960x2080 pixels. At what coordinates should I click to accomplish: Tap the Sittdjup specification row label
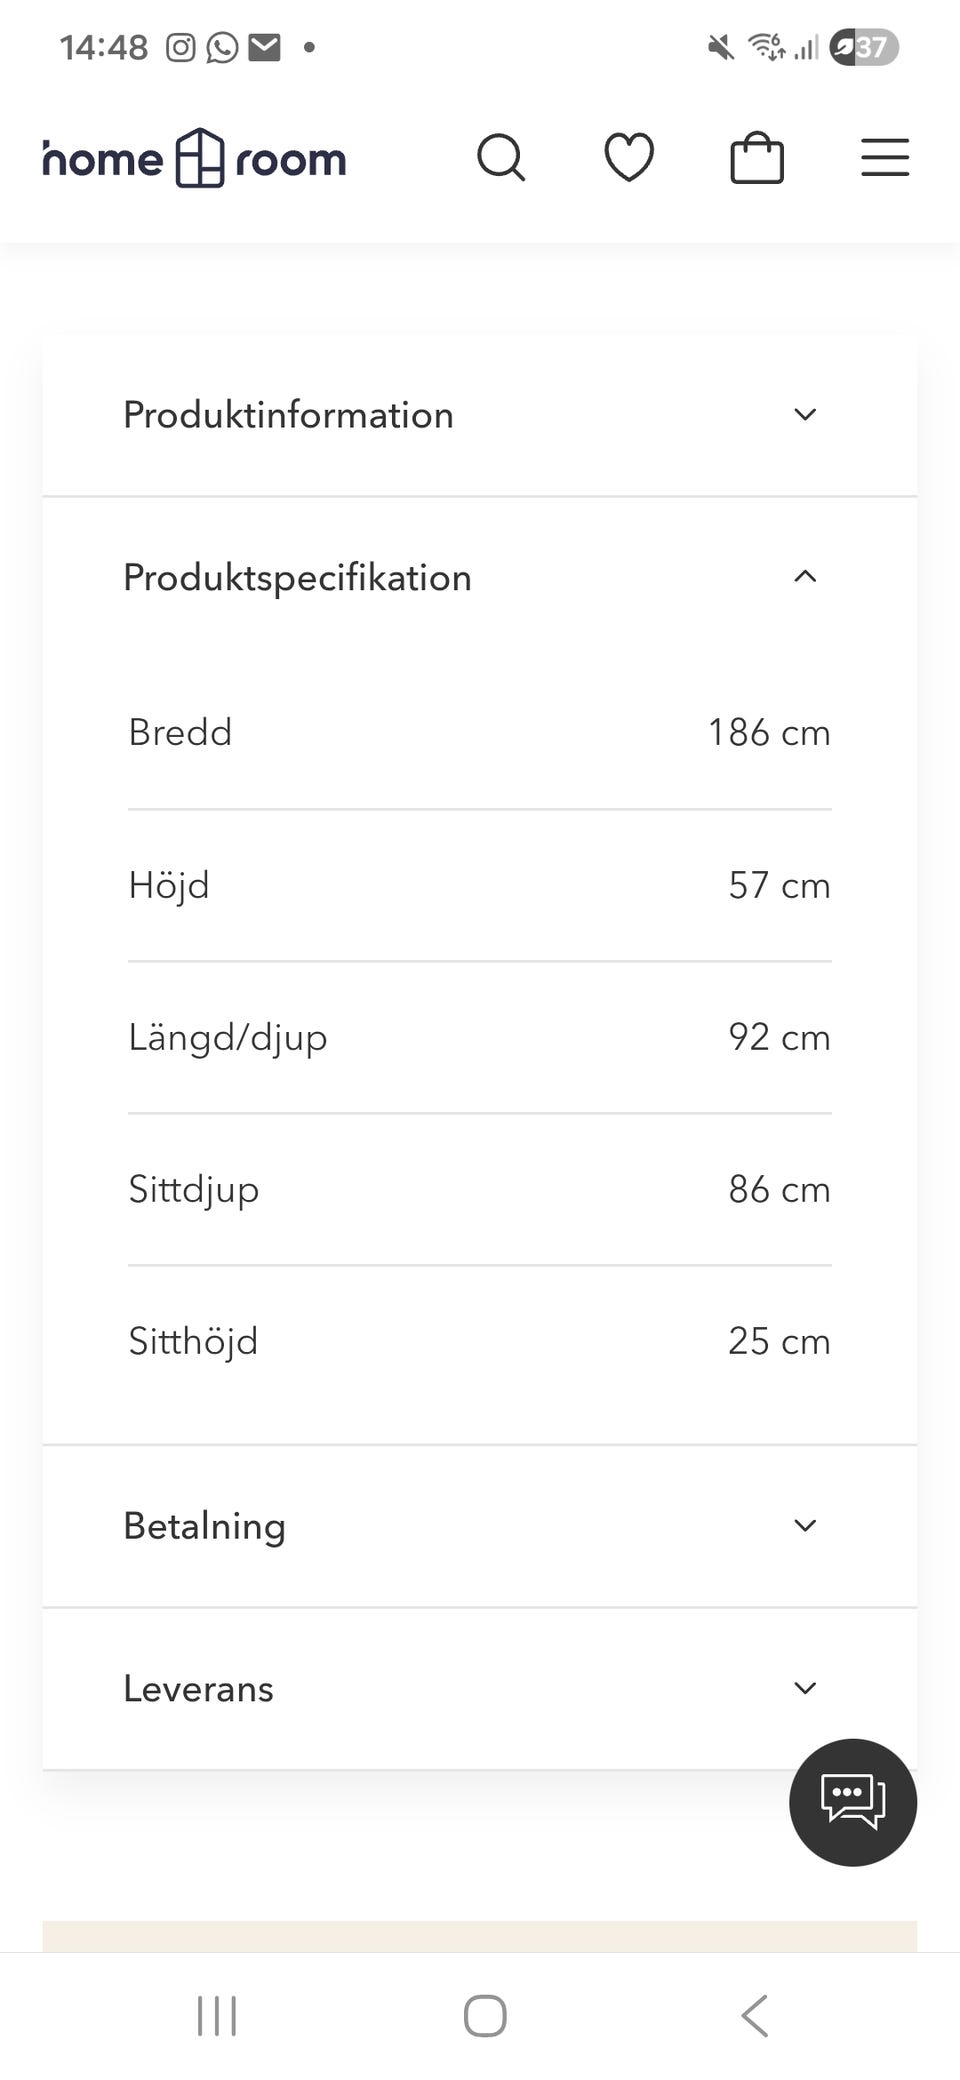click(194, 1190)
